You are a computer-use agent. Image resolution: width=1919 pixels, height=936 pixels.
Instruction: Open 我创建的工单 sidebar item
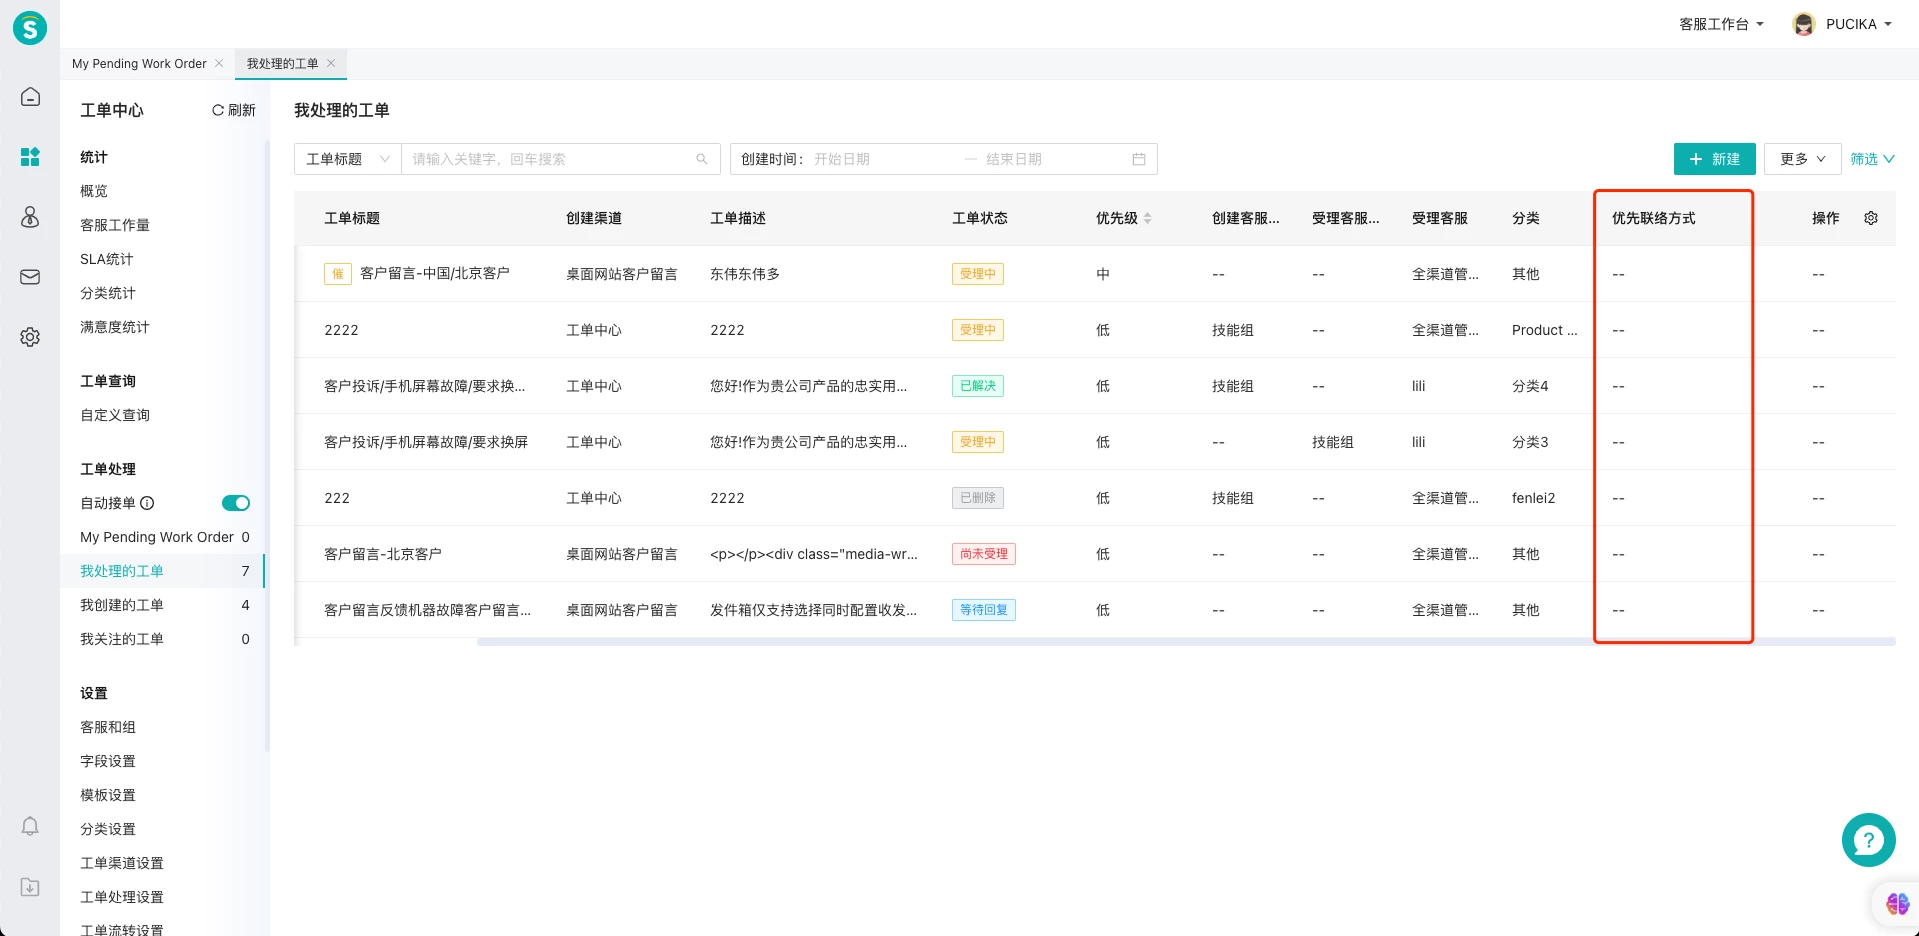click(x=165, y=605)
